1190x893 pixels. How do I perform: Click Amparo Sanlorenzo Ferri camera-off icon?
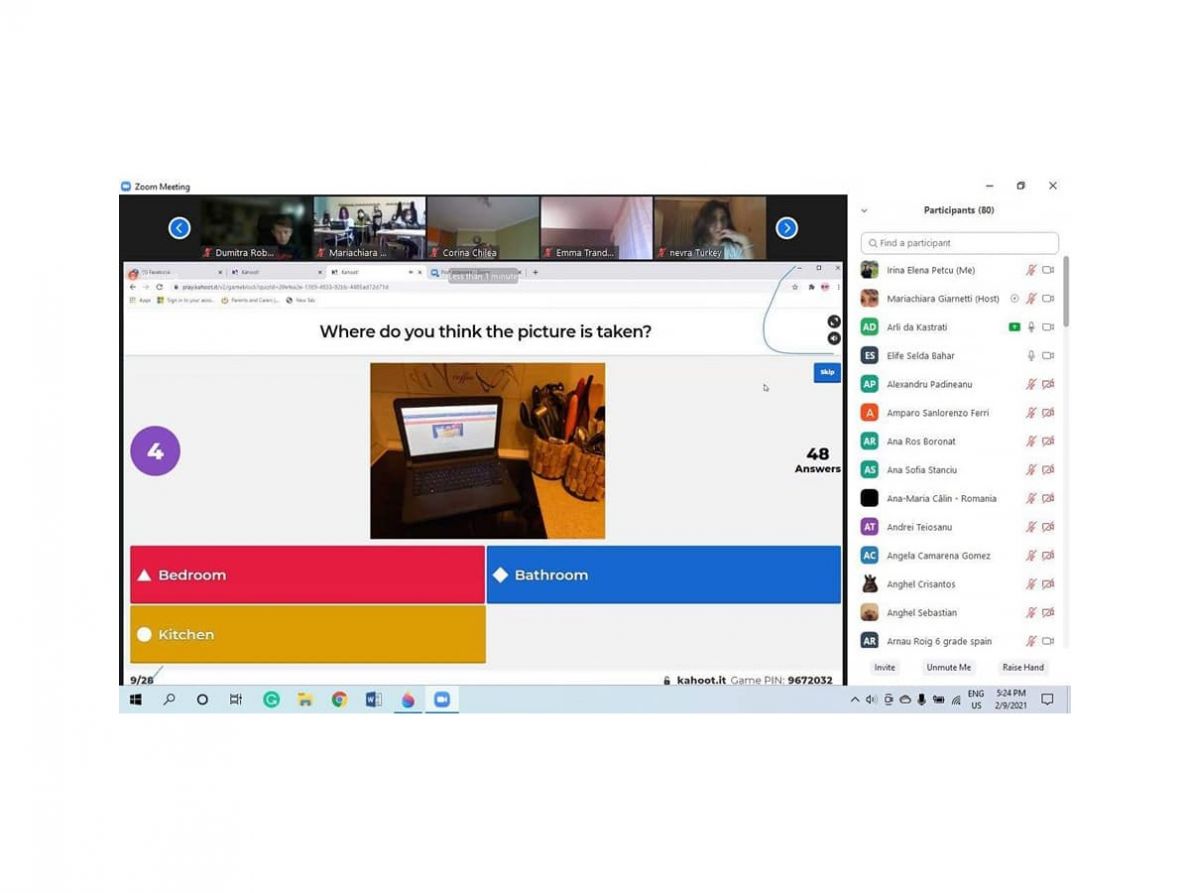click(x=1048, y=413)
